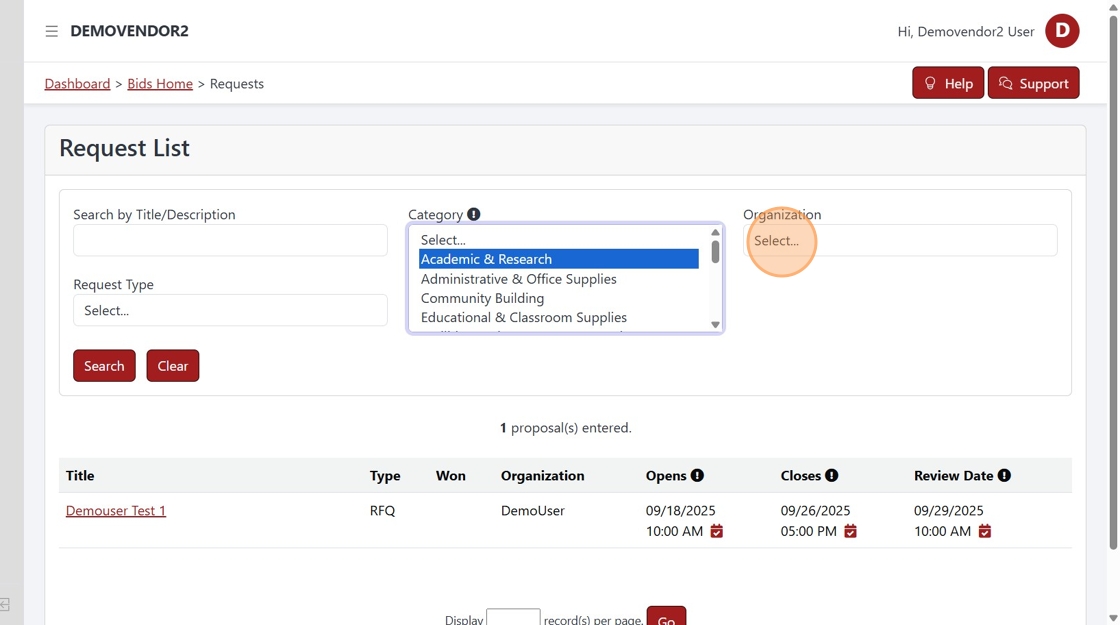The height and width of the screenshot is (625, 1120).
Task: Click the 09/26/2025 closes date
Action: point(815,511)
